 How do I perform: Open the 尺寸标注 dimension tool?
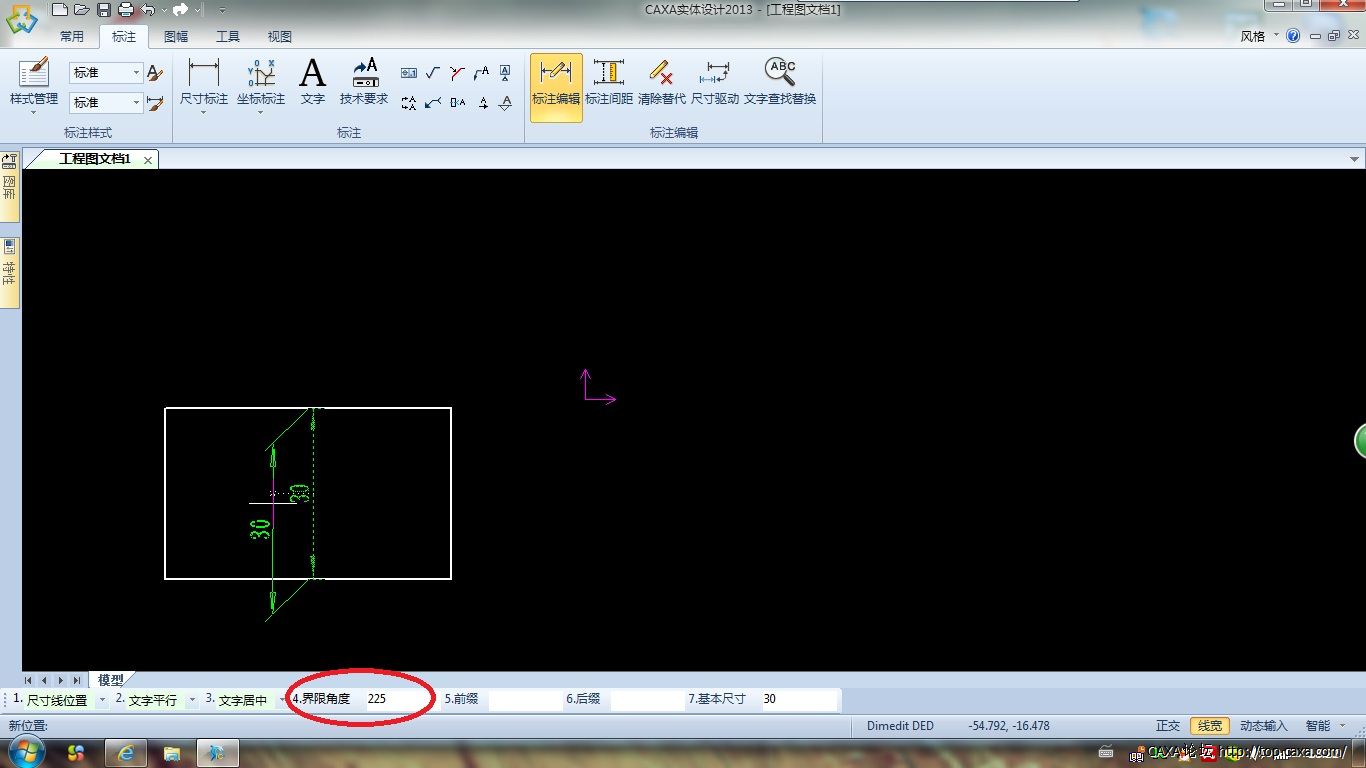203,82
